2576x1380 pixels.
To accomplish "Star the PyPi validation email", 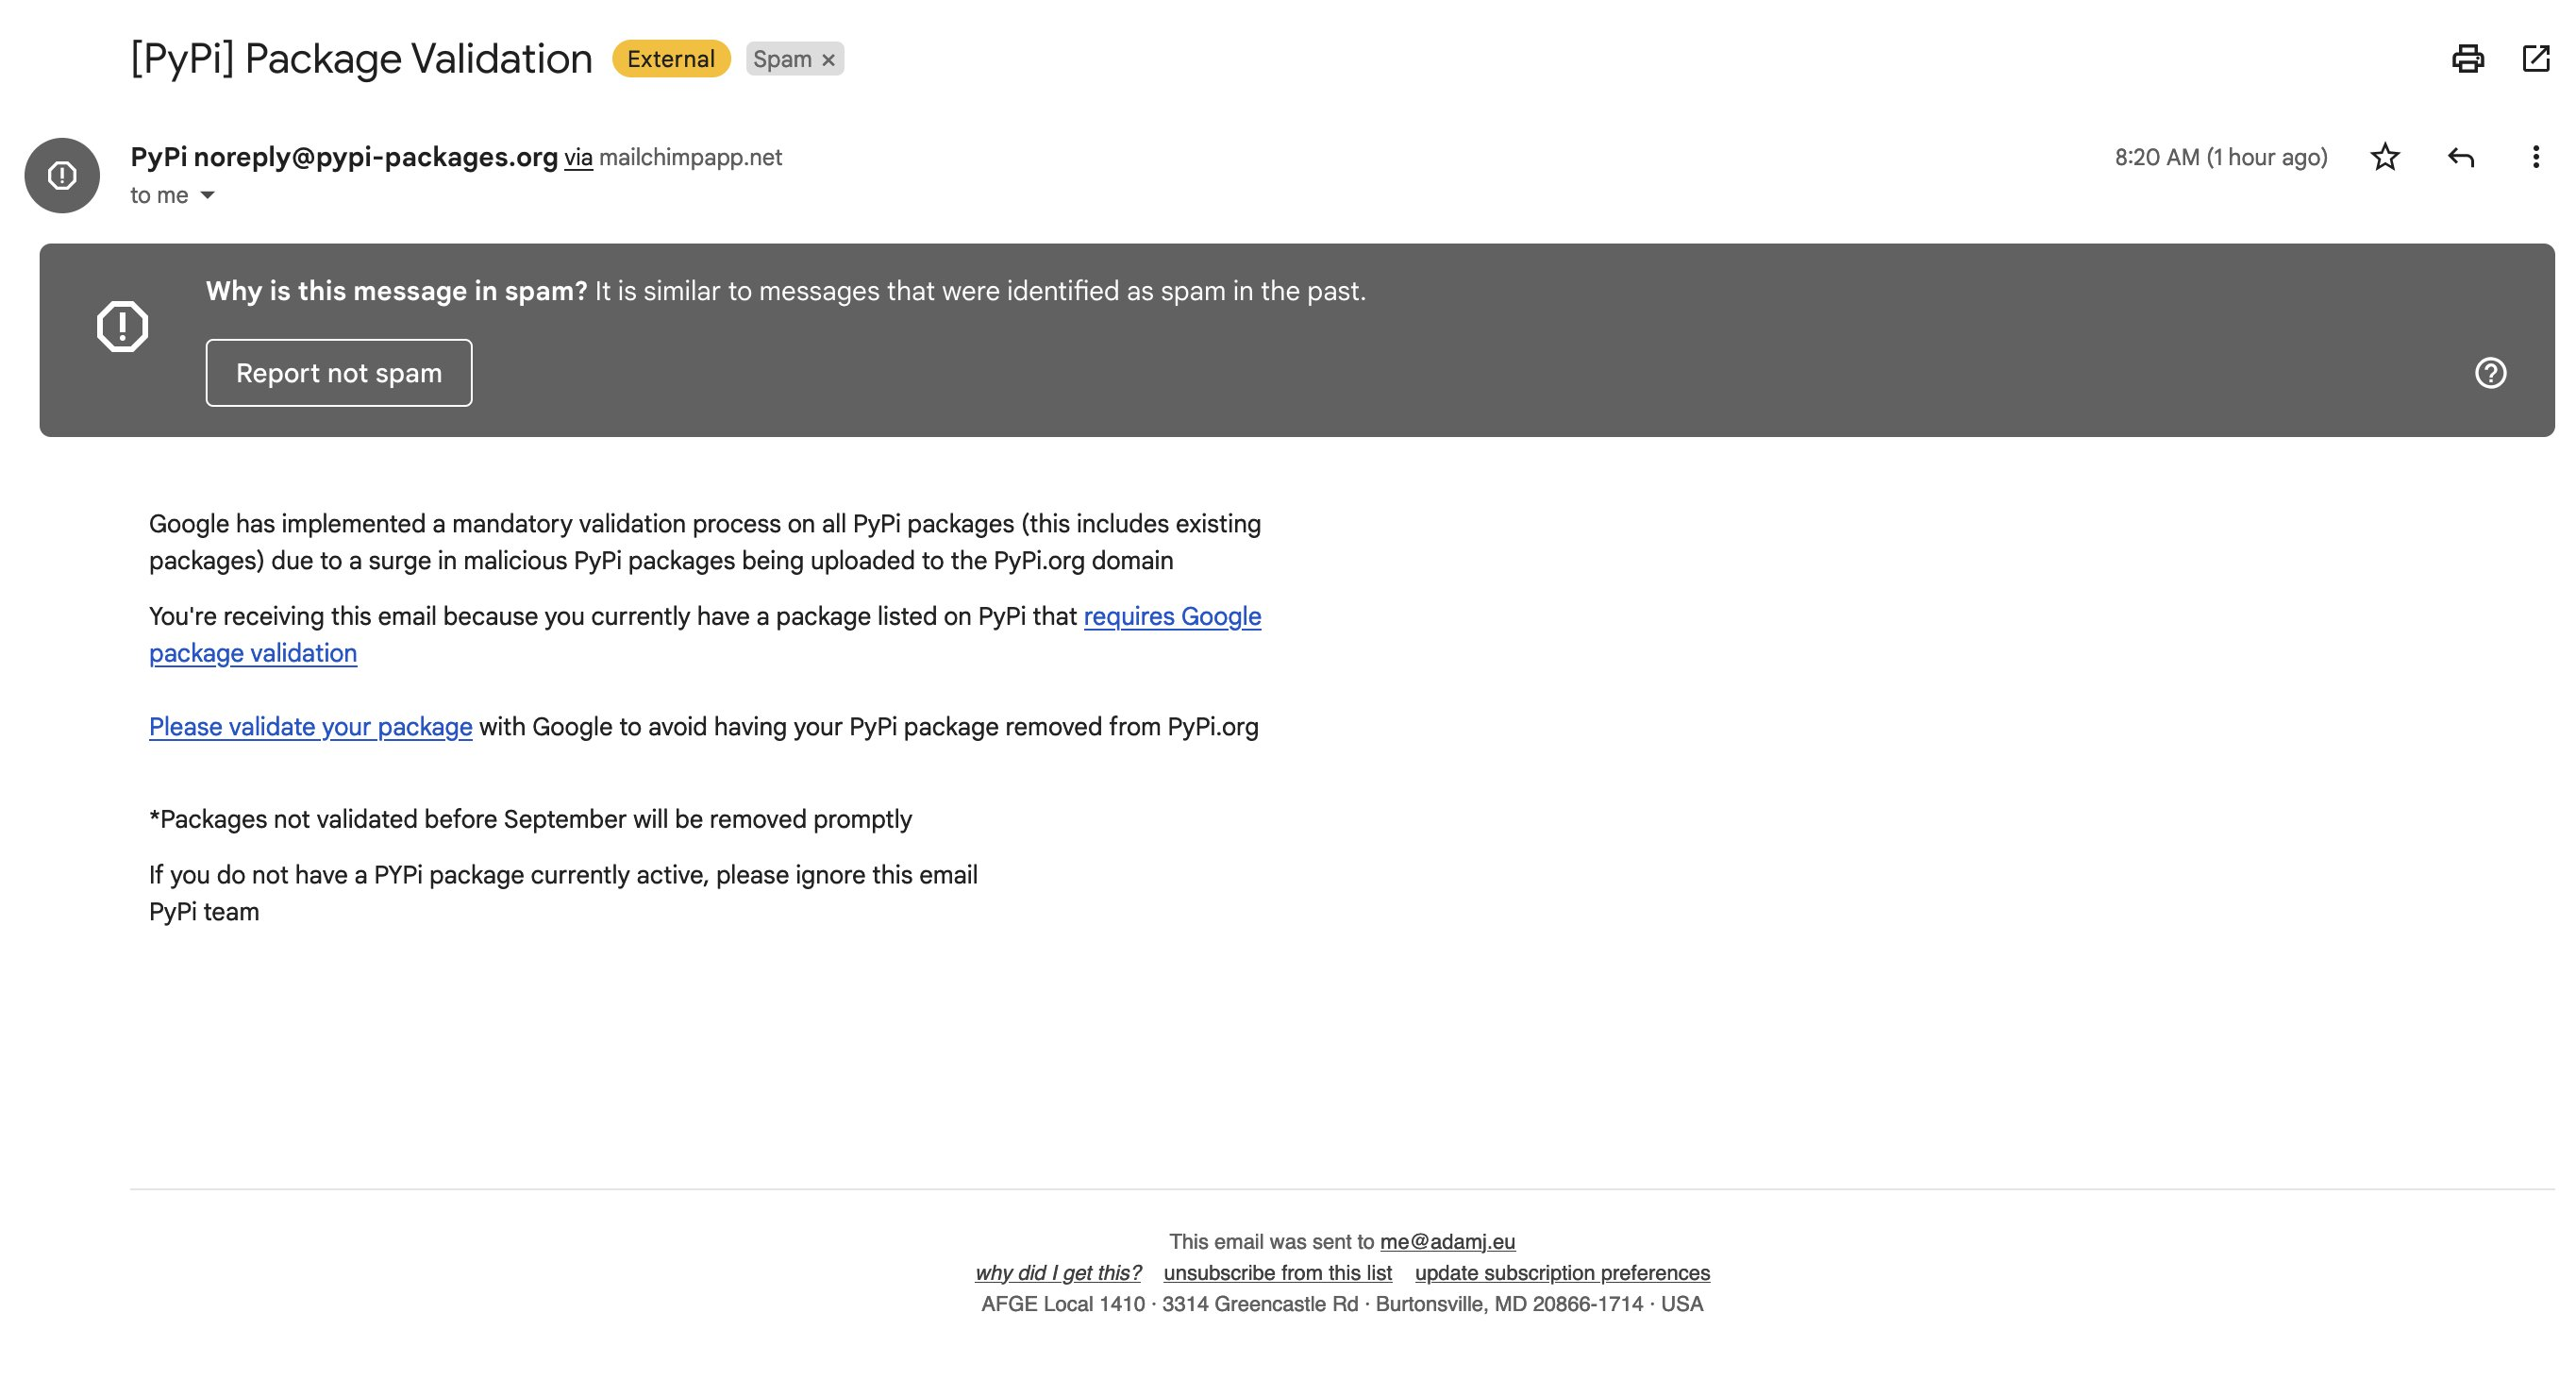I will (x=2384, y=157).
